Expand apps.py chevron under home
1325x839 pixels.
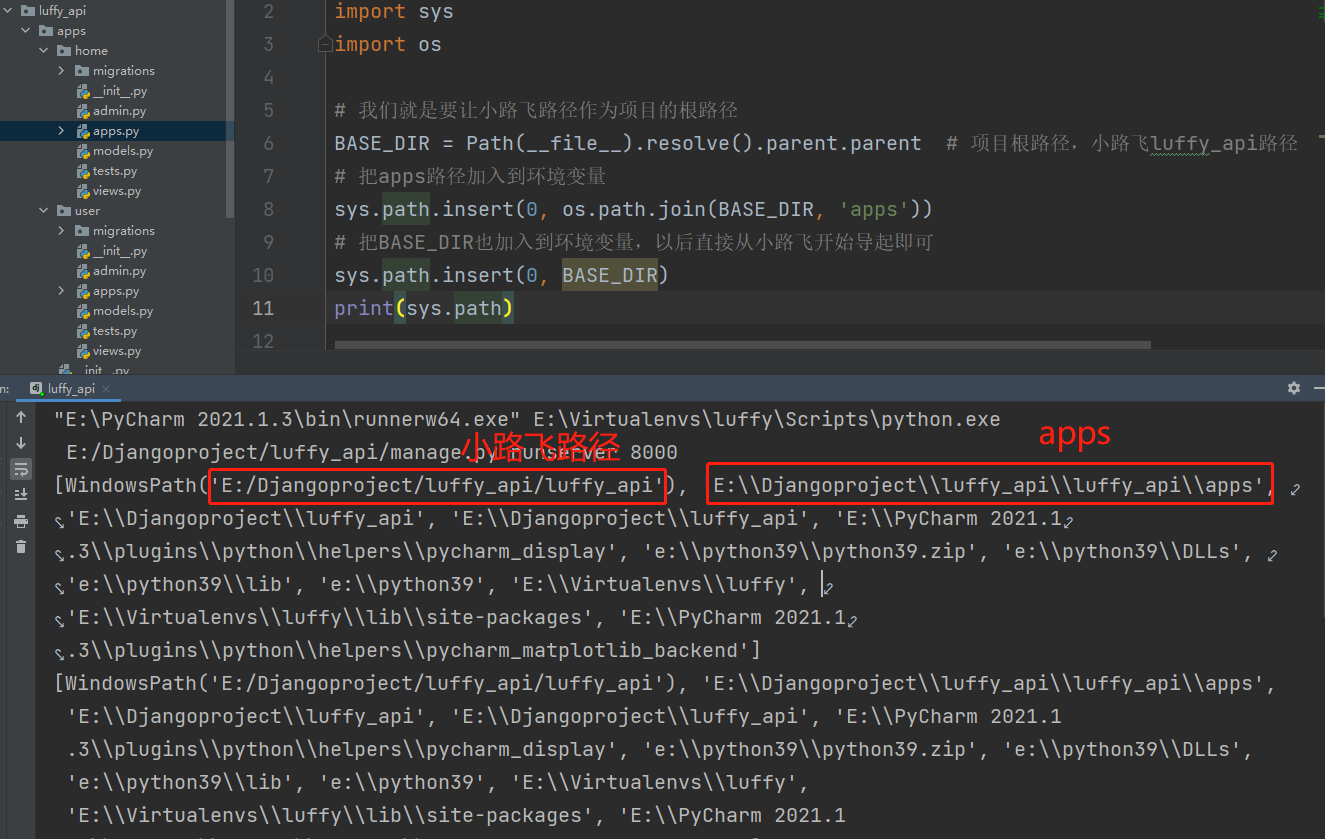coord(61,131)
